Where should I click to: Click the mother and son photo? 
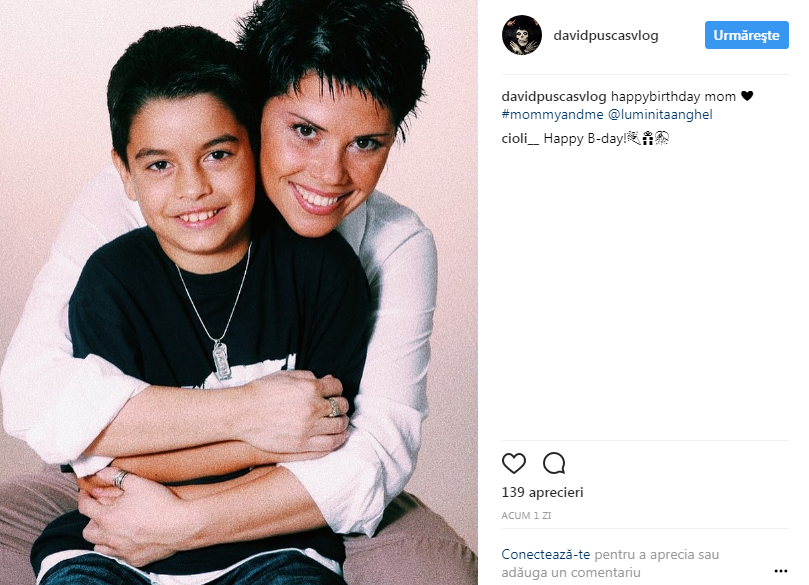pos(239,292)
